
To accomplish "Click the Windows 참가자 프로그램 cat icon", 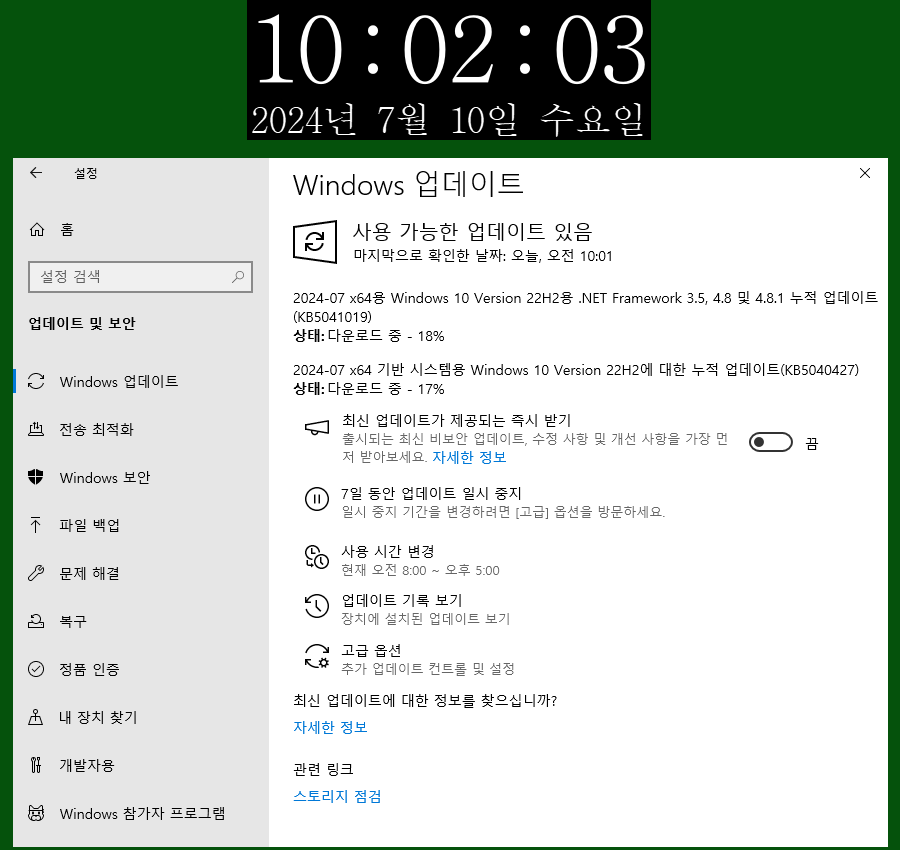I will (x=36, y=813).
